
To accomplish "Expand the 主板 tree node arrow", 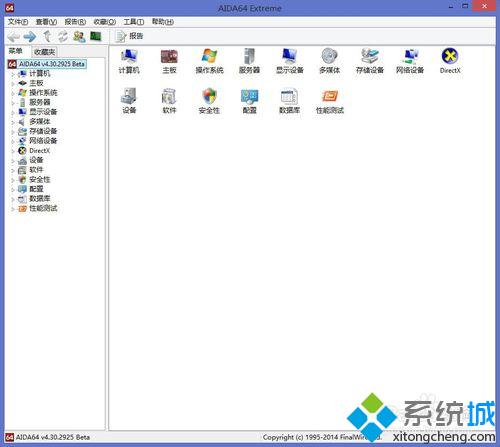I will tap(13, 84).
